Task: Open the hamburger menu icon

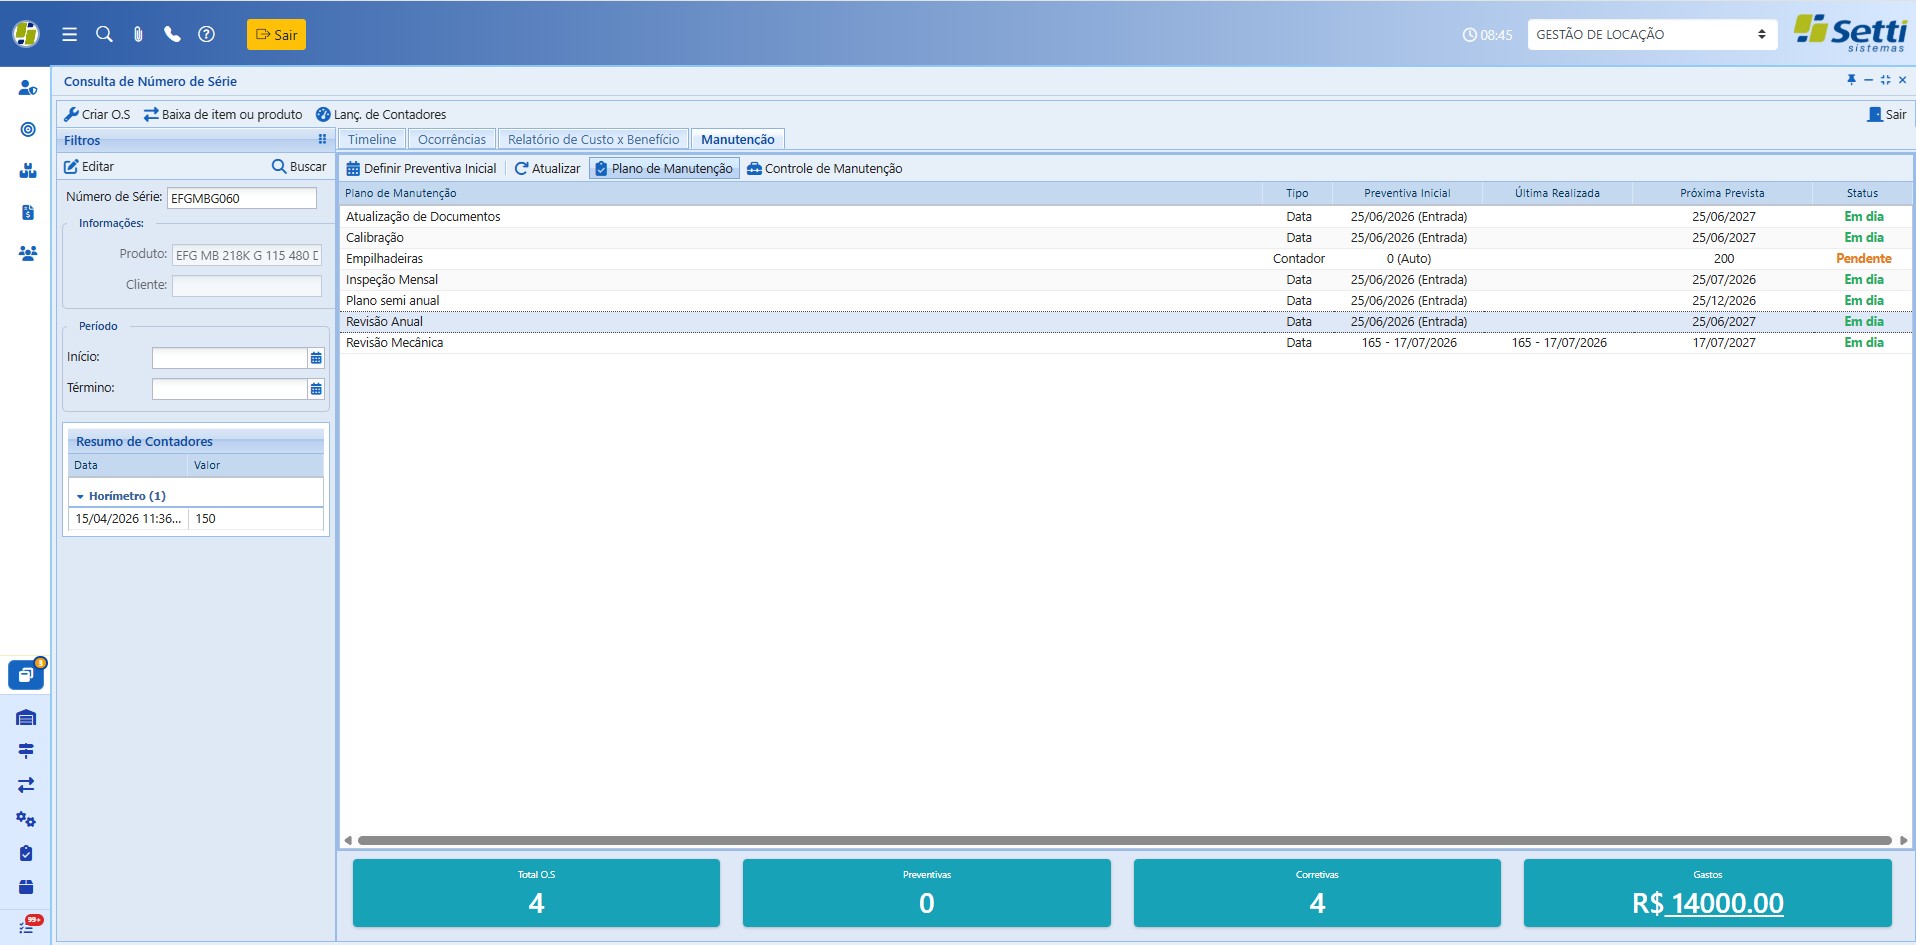Action: (69, 34)
